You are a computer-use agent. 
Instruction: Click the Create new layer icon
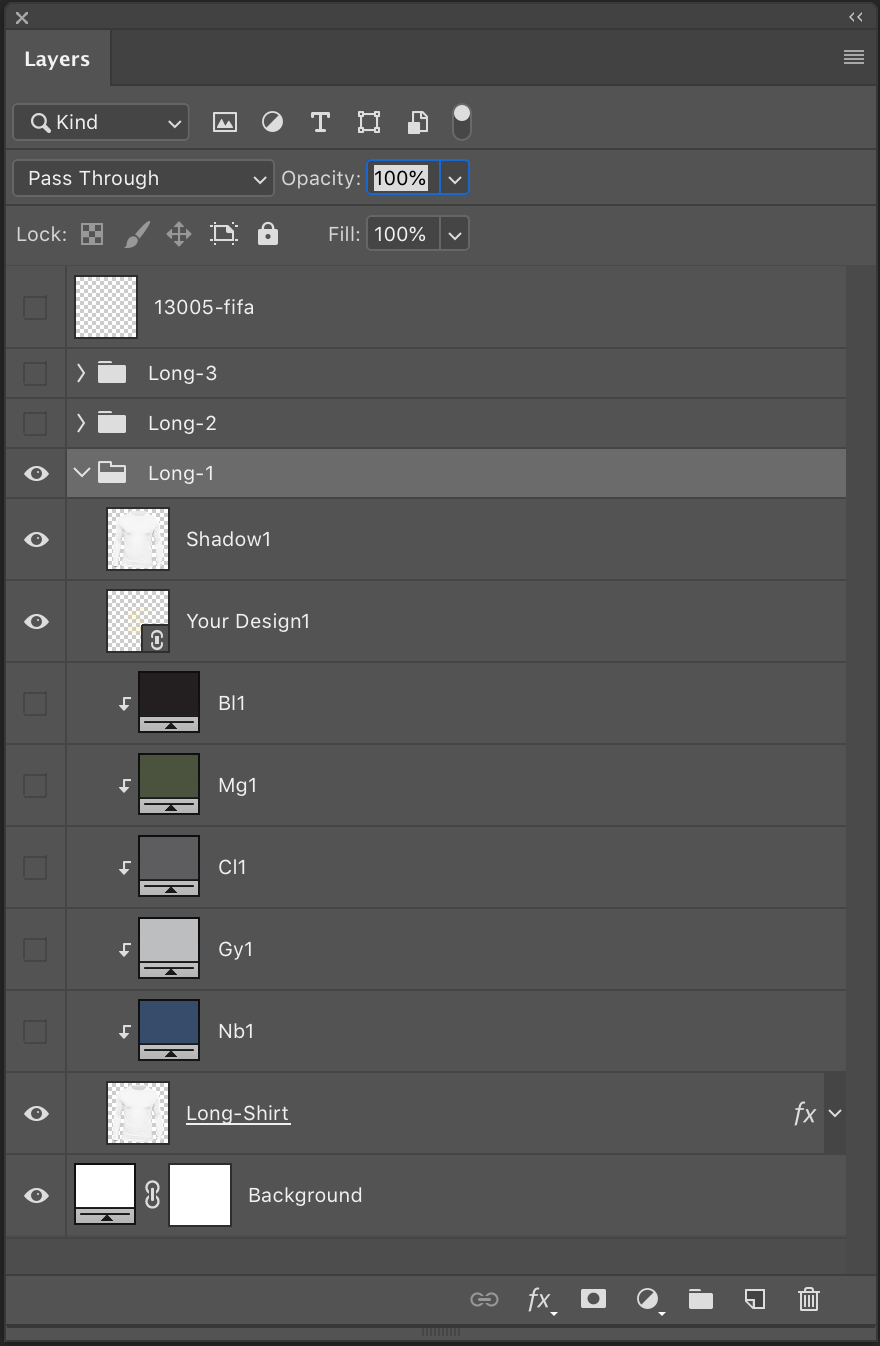point(754,1299)
